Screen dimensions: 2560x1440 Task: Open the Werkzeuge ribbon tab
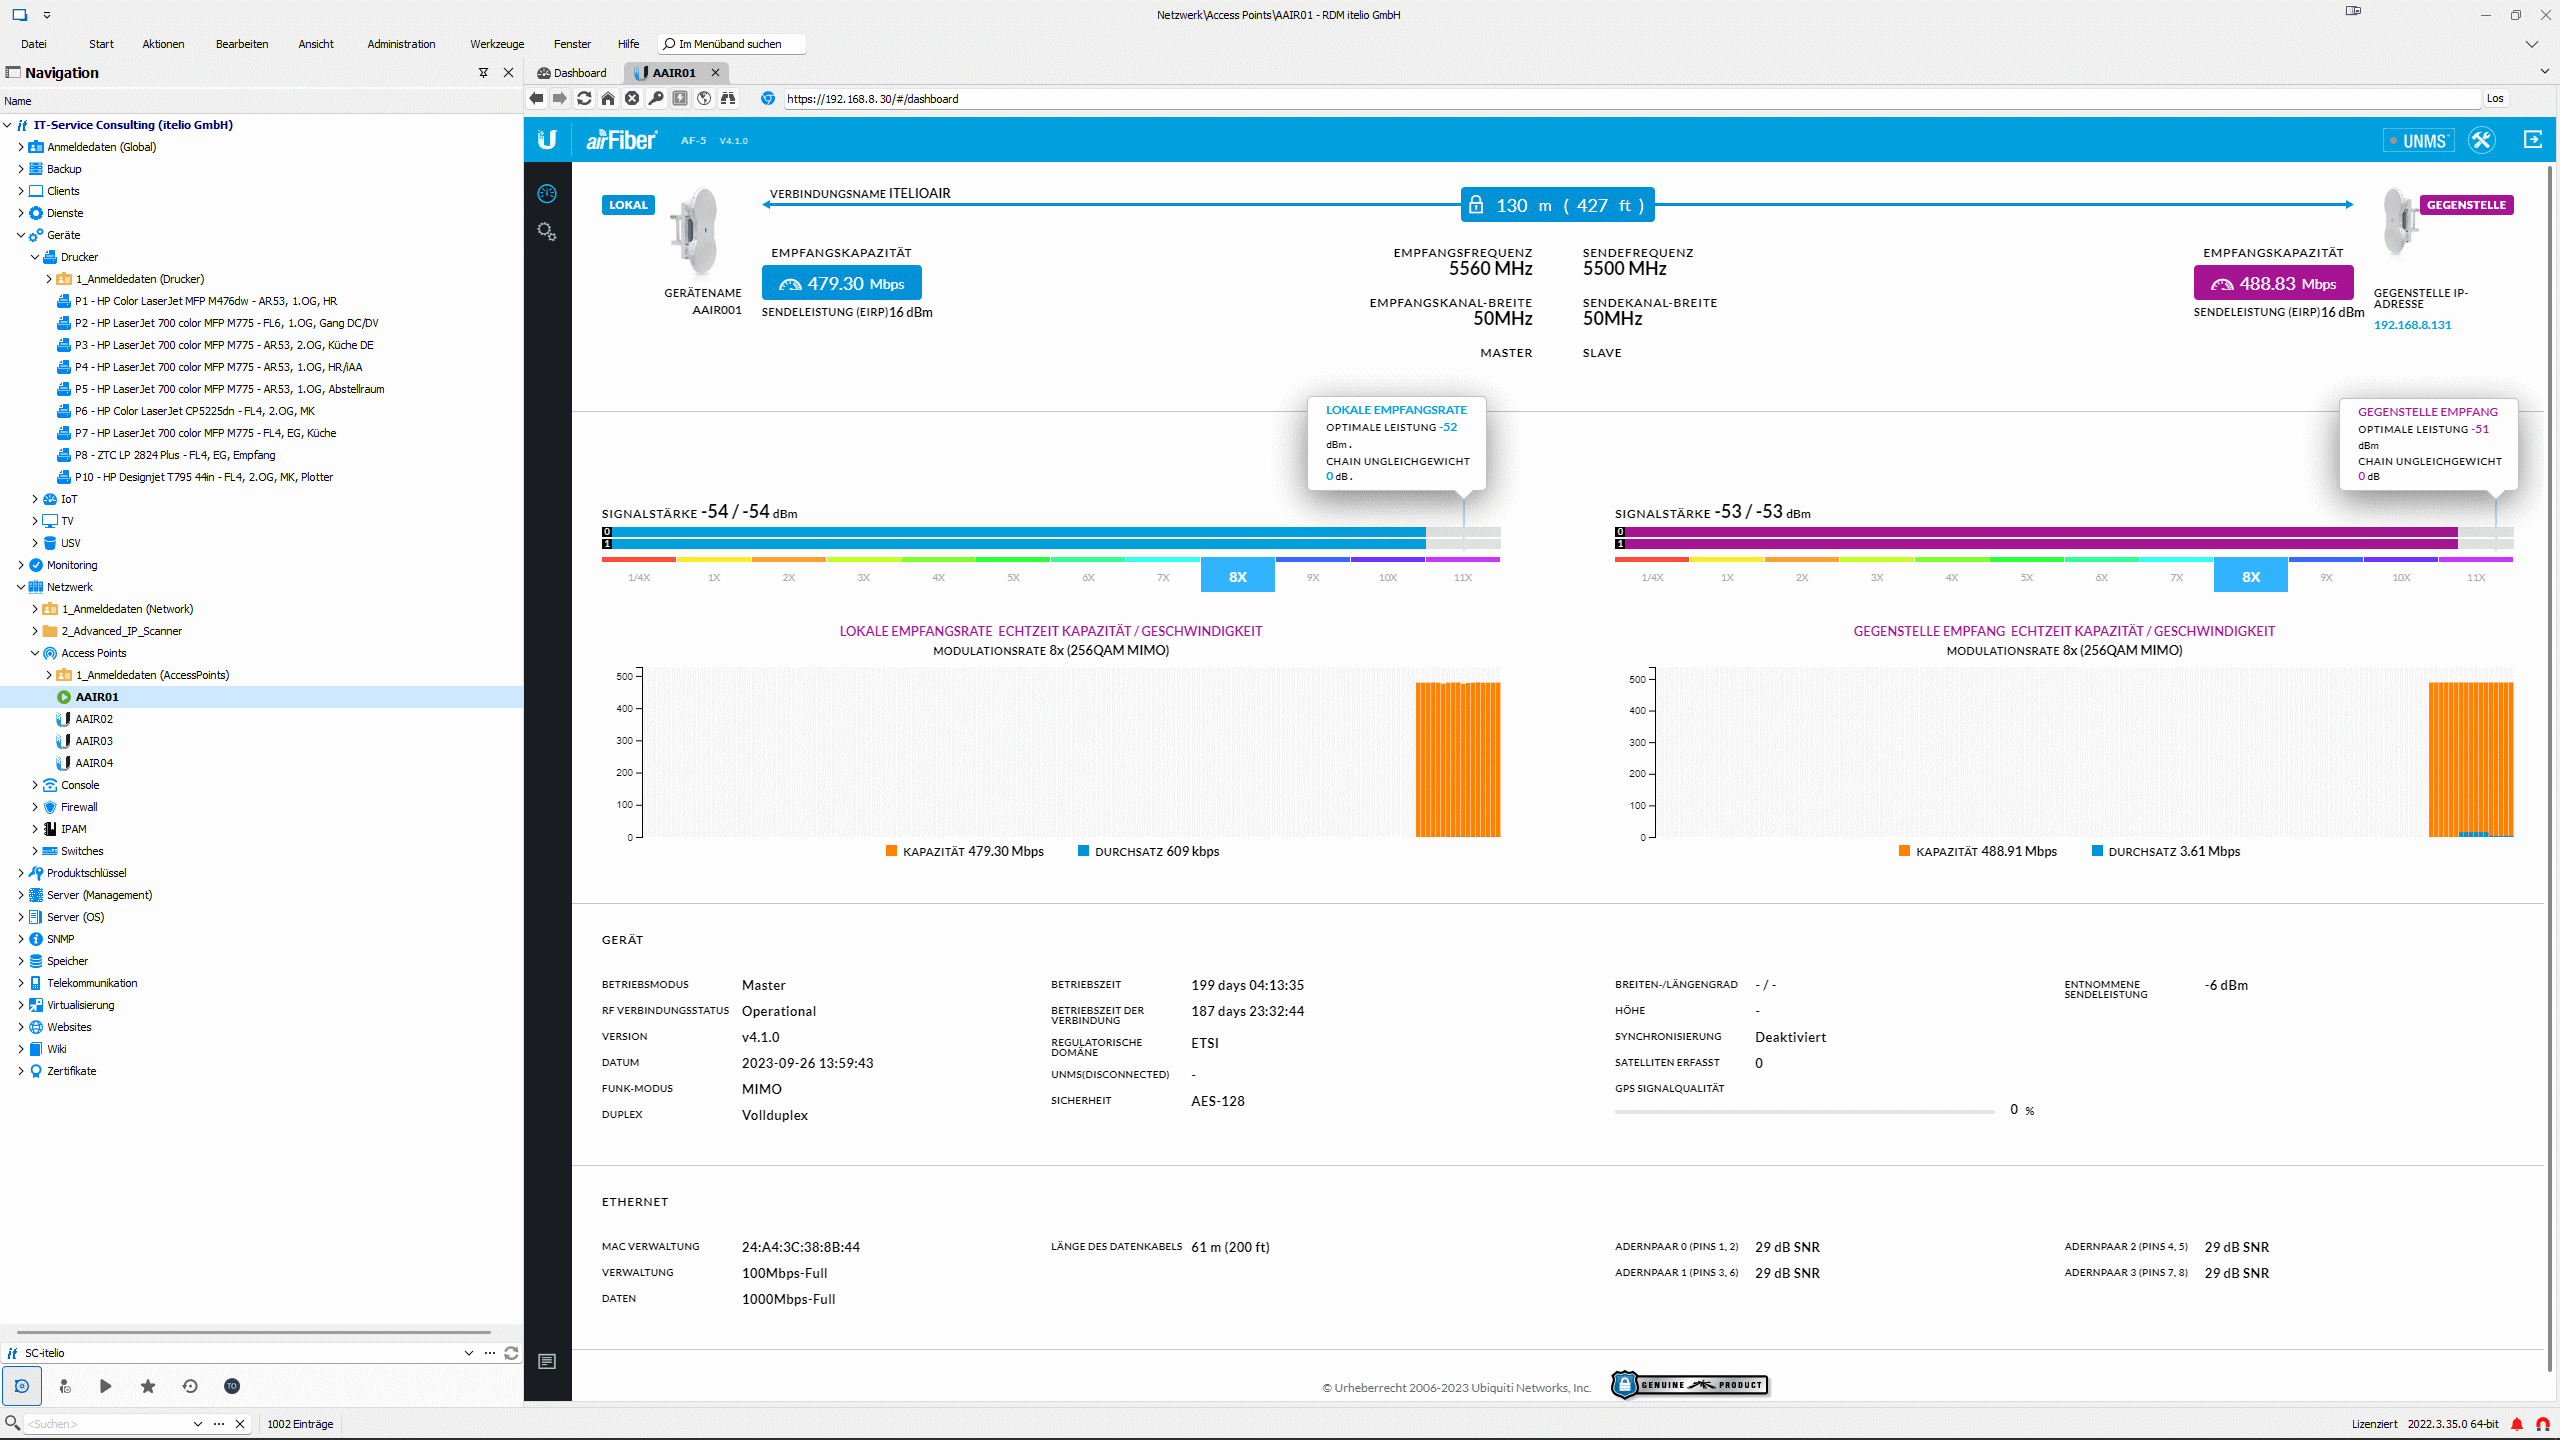497,44
